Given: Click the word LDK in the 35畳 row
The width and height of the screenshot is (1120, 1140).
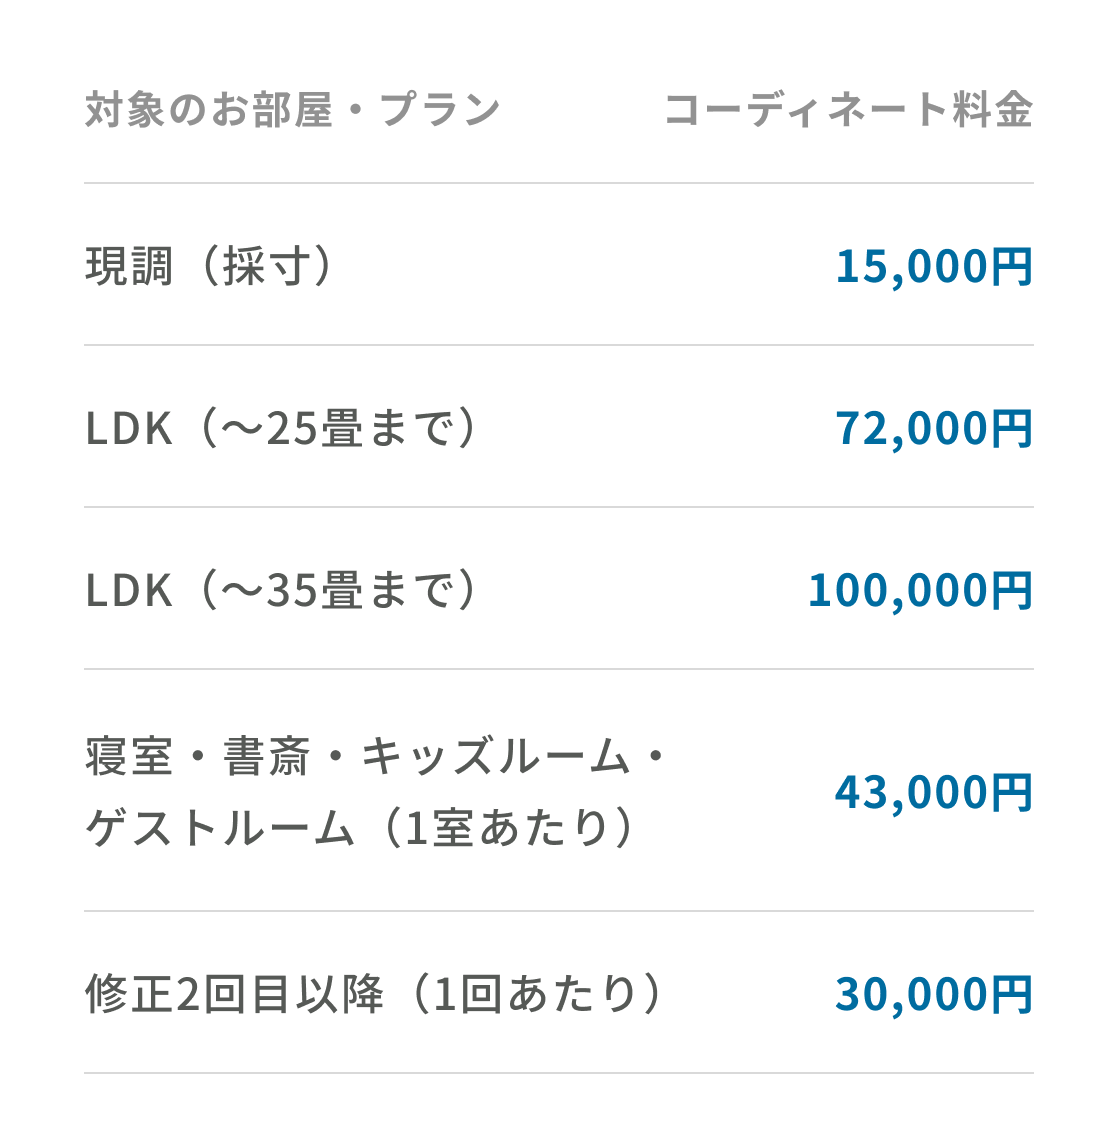Looking at the screenshot, I should pyautogui.click(x=129, y=590).
